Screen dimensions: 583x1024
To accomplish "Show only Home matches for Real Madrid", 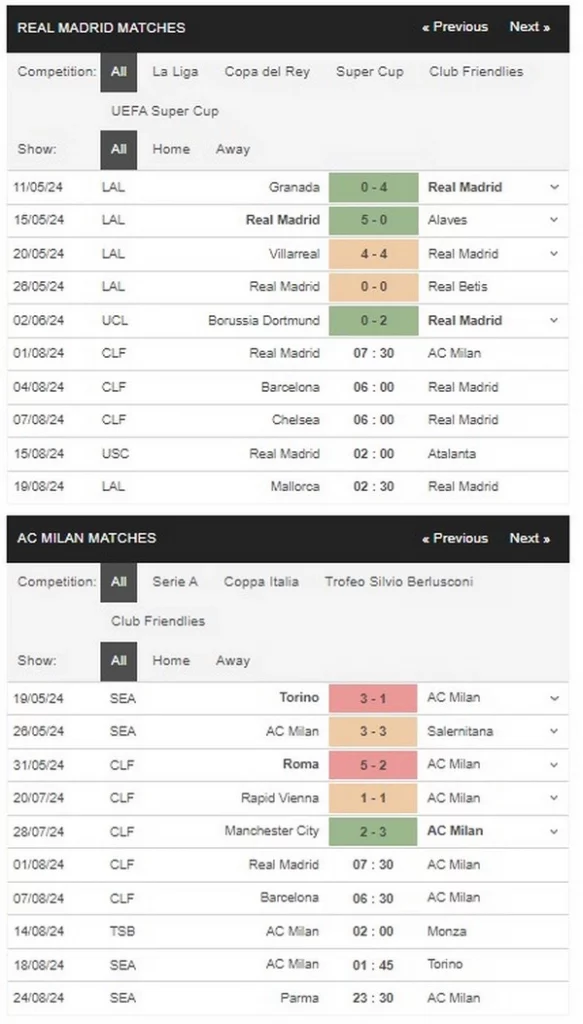I will (x=171, y=149).
